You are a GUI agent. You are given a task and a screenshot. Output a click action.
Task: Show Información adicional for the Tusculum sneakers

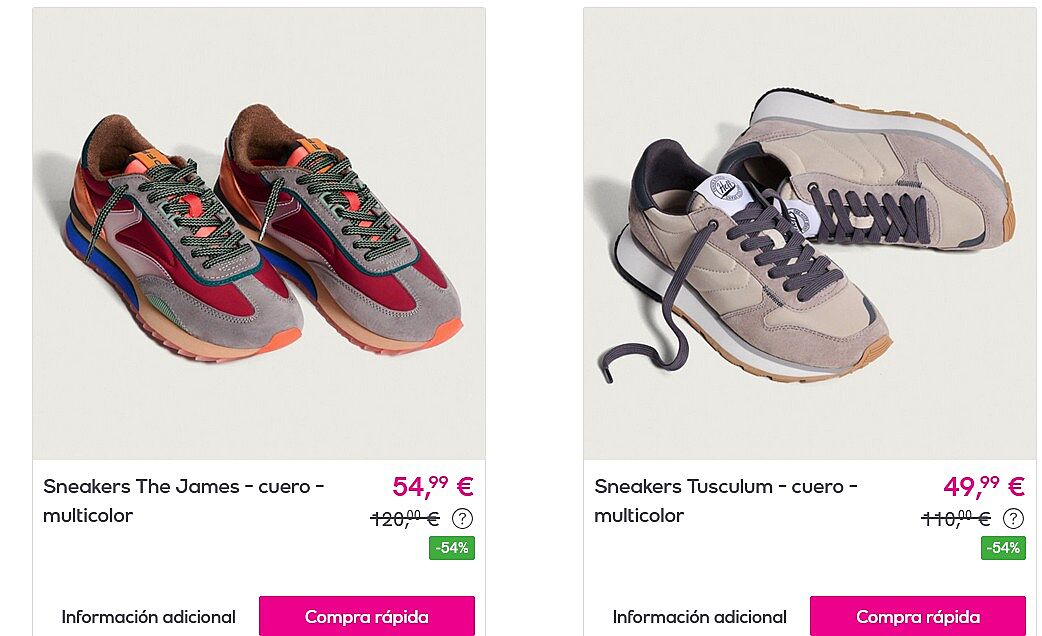tap(699, 617)
